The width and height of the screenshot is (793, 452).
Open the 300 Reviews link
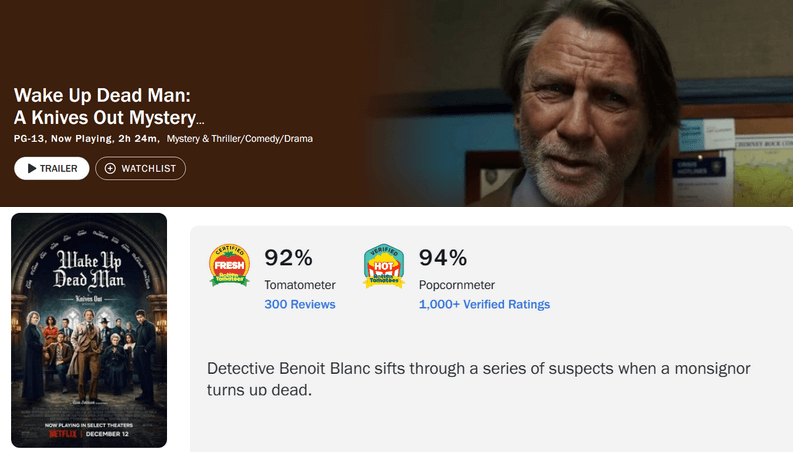pos(300,304)
